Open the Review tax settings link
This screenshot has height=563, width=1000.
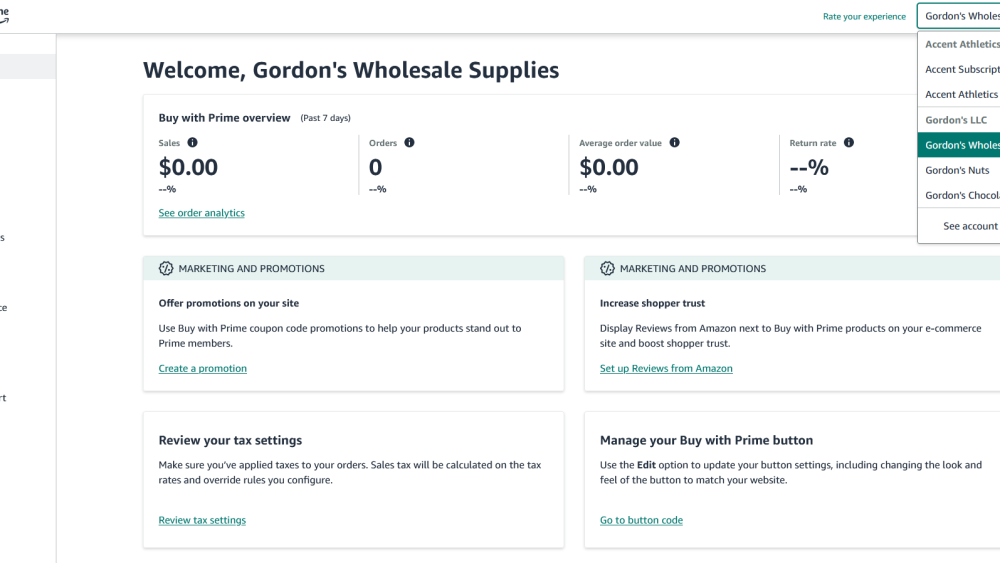[202, 521]
